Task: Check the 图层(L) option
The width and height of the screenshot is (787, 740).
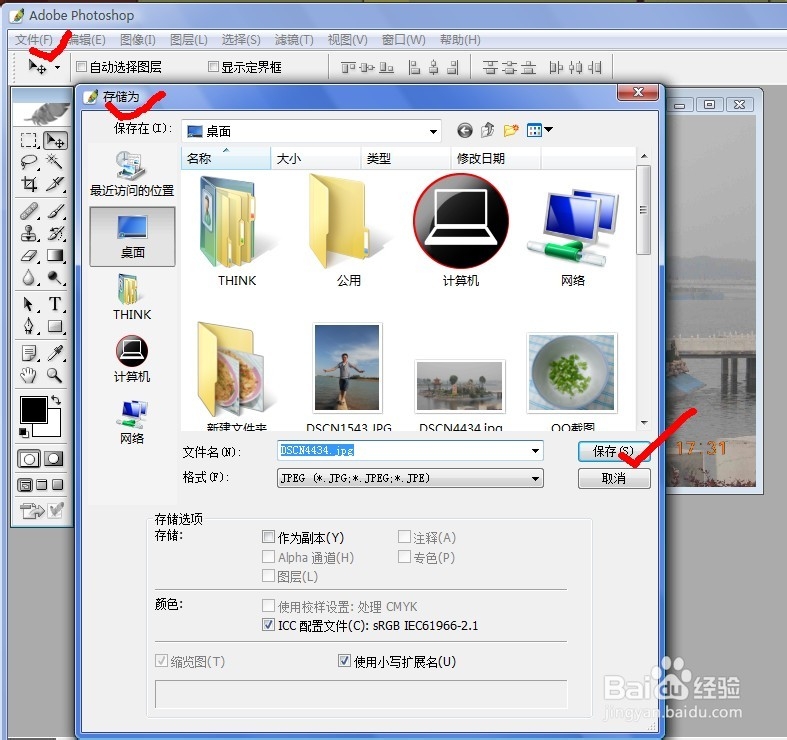Action: click(x=268, y=575)
